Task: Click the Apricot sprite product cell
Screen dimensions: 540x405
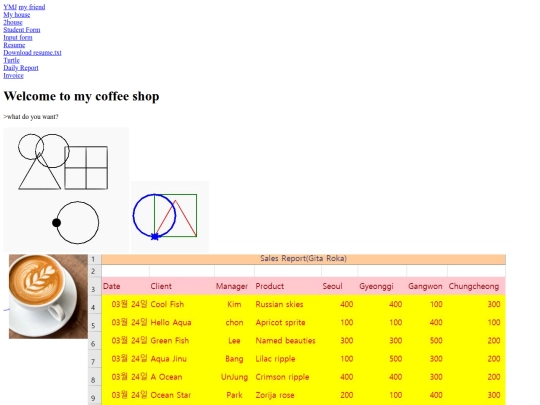Action: pyautogui.click(x=280, y=322)
